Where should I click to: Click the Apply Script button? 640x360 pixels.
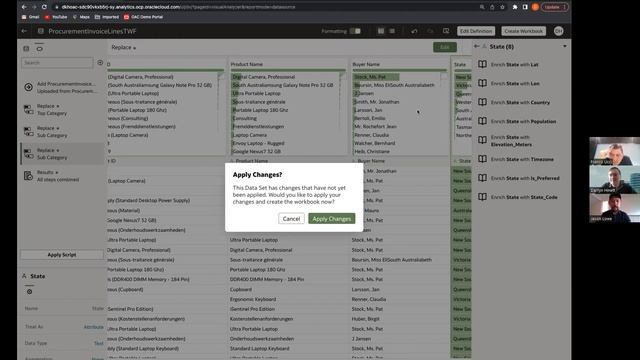point(62,255)
